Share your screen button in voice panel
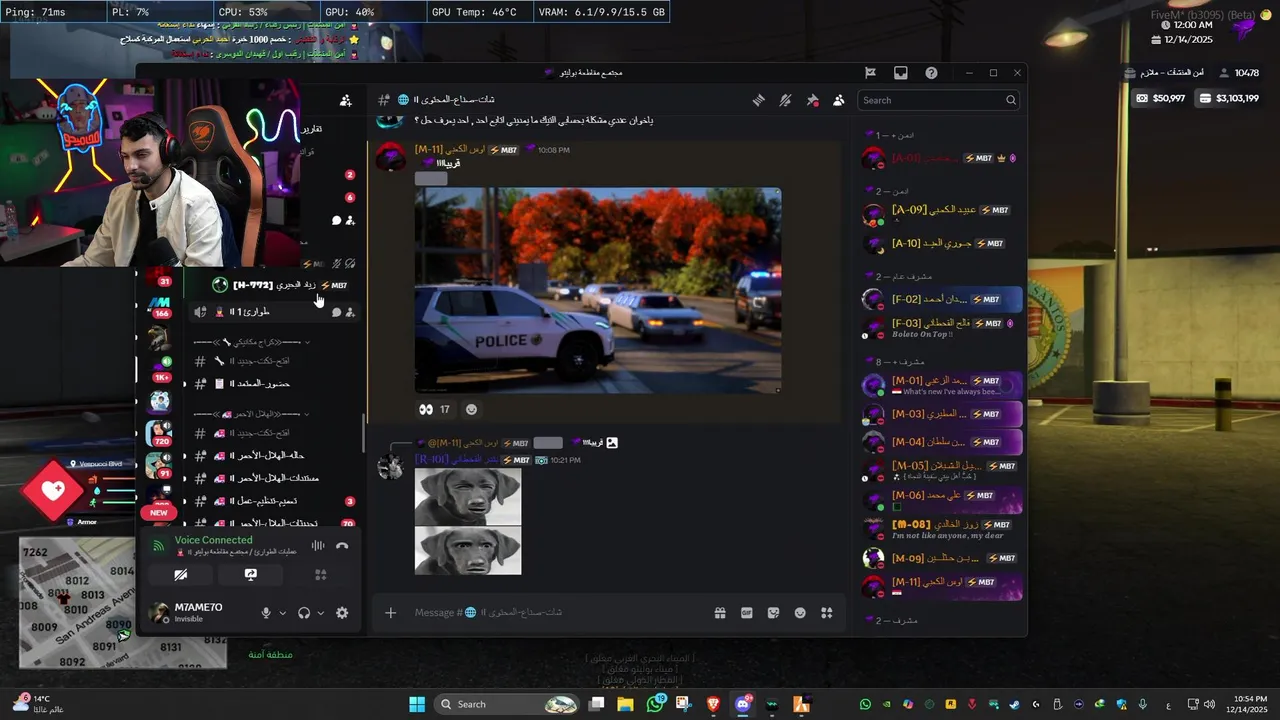This screenshot has width=1280, height=720. pyautogui.click(x=251, y=575)
